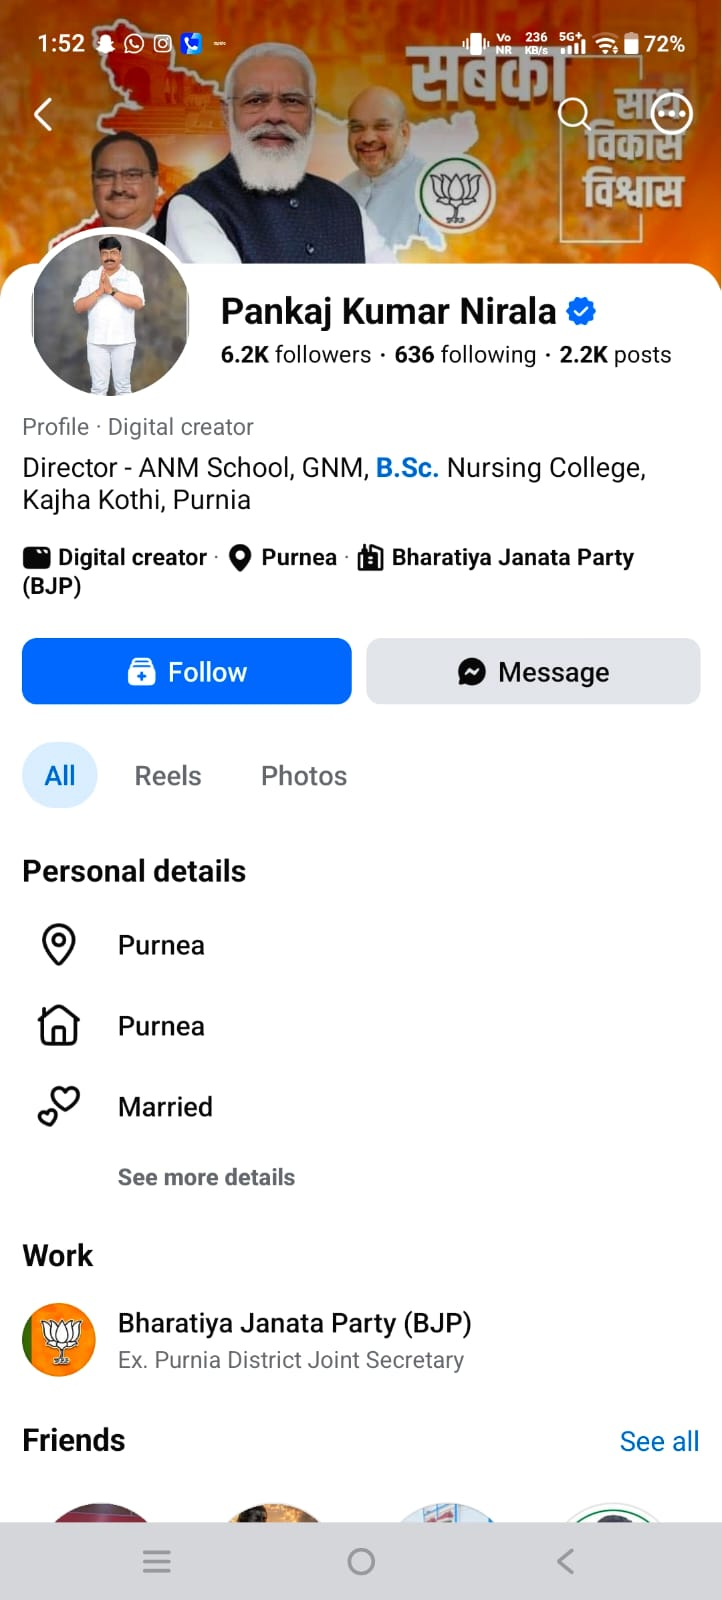This screenshot has width=722, height=1600.
Task: Tap the blue verified badge
Action: [x=581, y=312]
